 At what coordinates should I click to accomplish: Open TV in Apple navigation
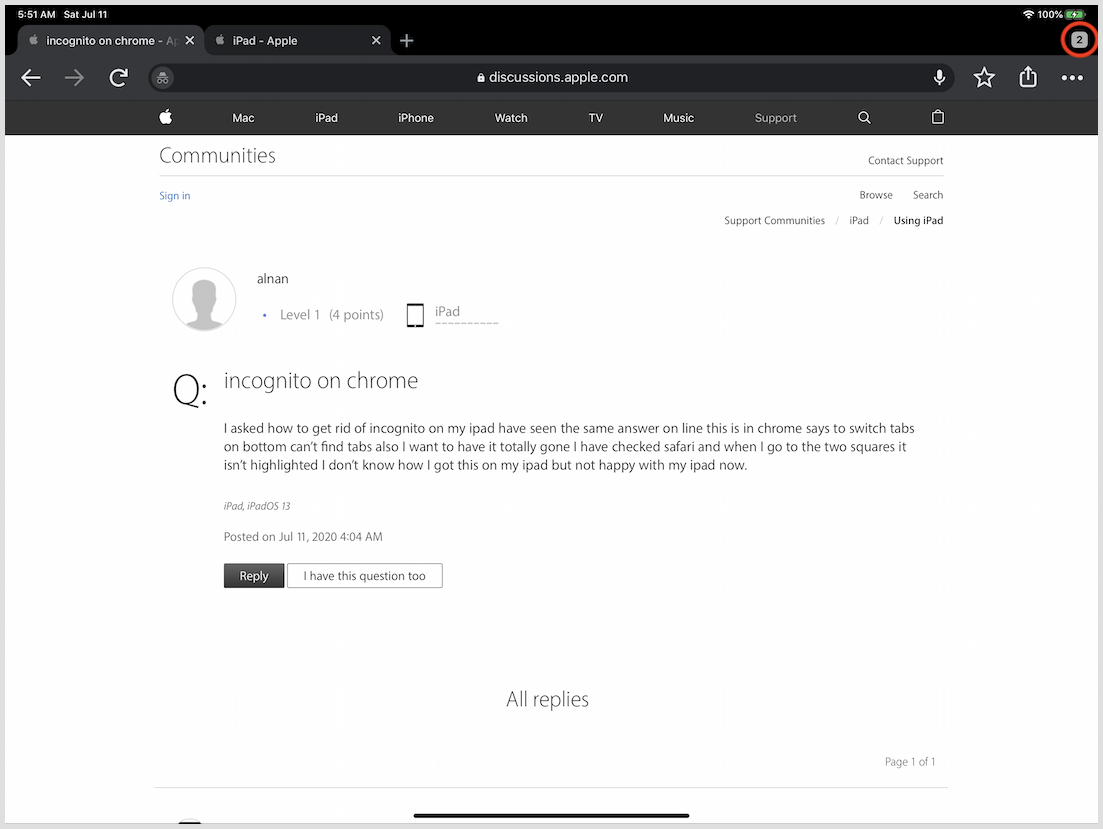(x=596, y=118)
